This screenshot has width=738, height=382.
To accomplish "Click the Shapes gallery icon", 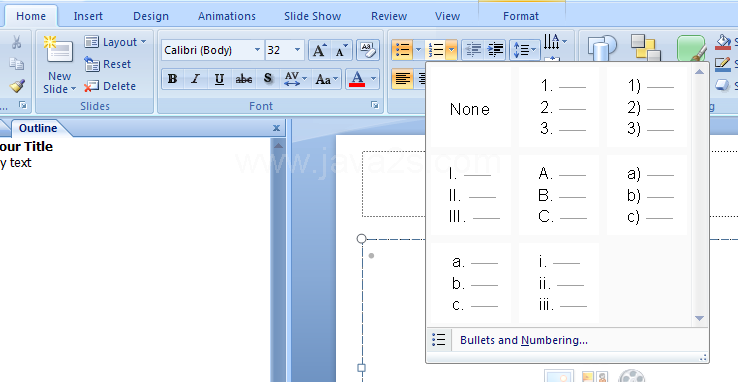I will (x=602, y=48).
